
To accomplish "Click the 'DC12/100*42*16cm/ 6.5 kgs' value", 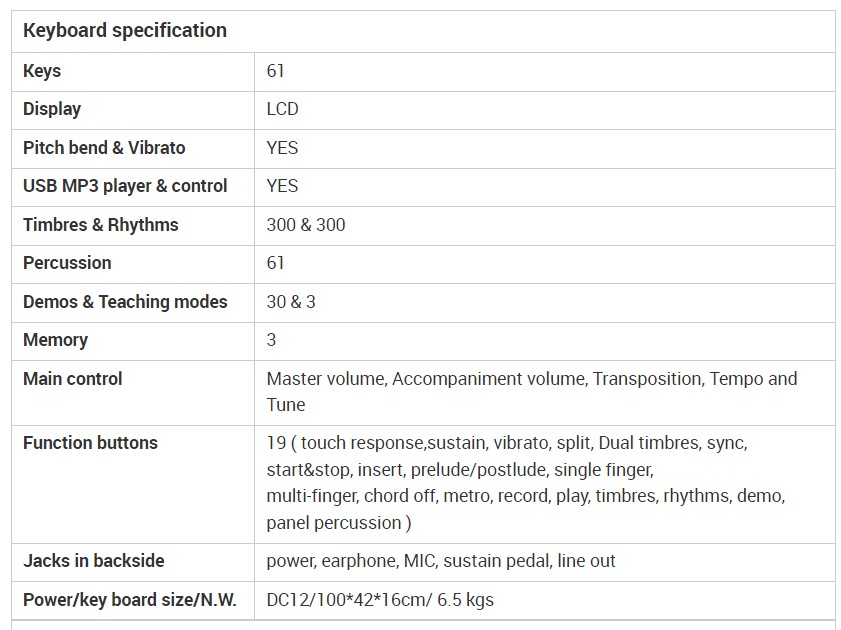I will [380, 600].
